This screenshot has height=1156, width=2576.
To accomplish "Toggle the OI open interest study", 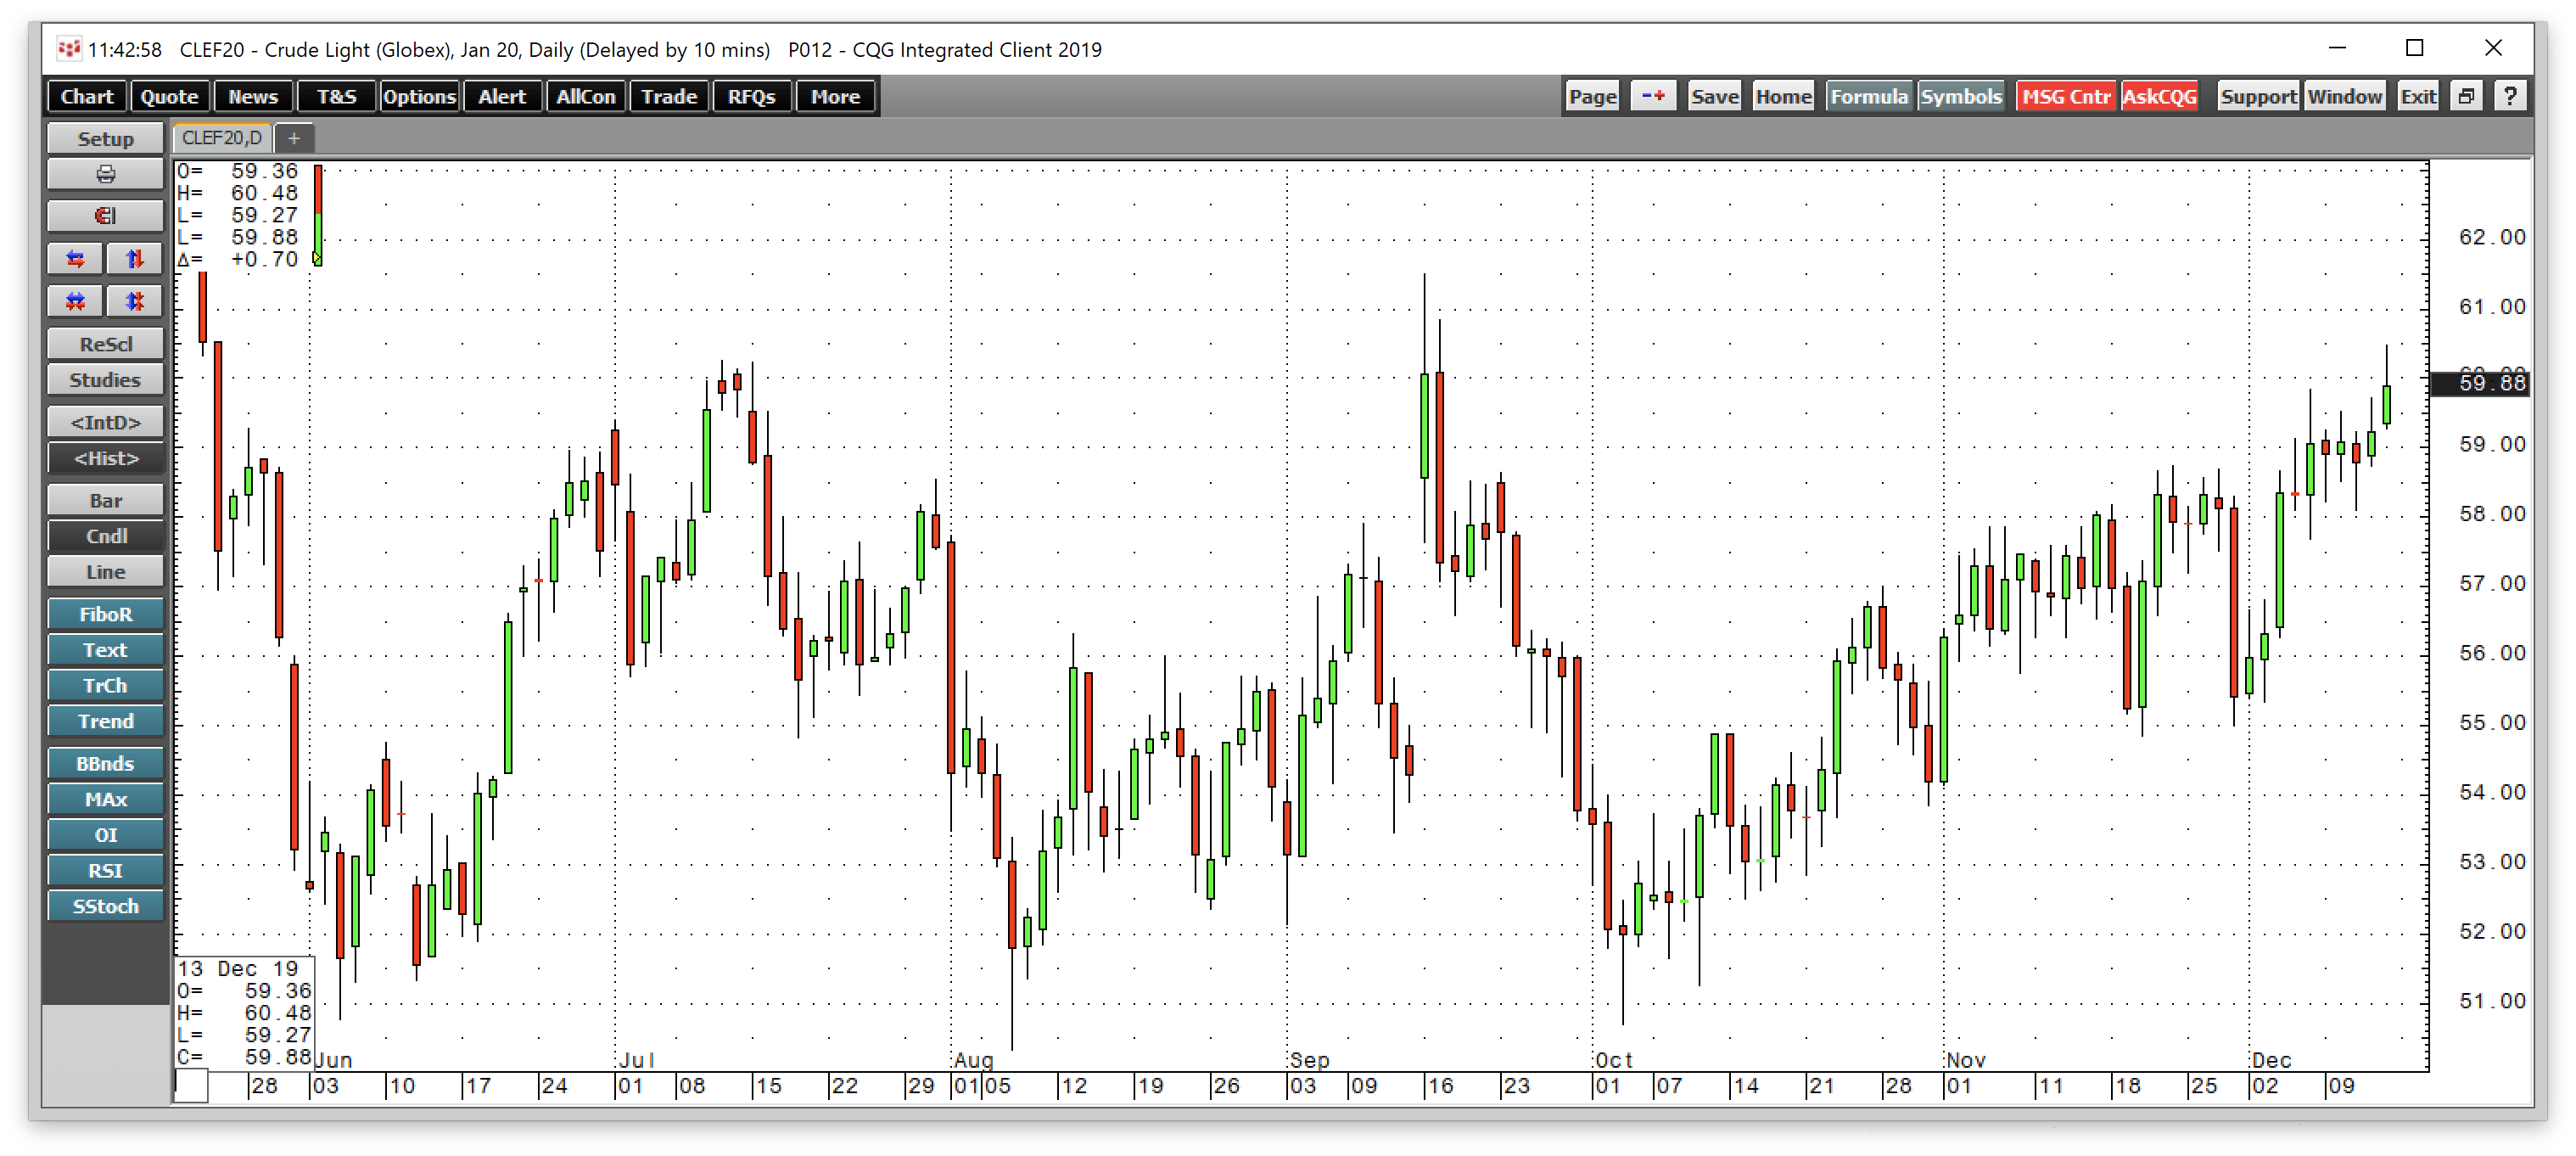I will (x=105, y=835).
